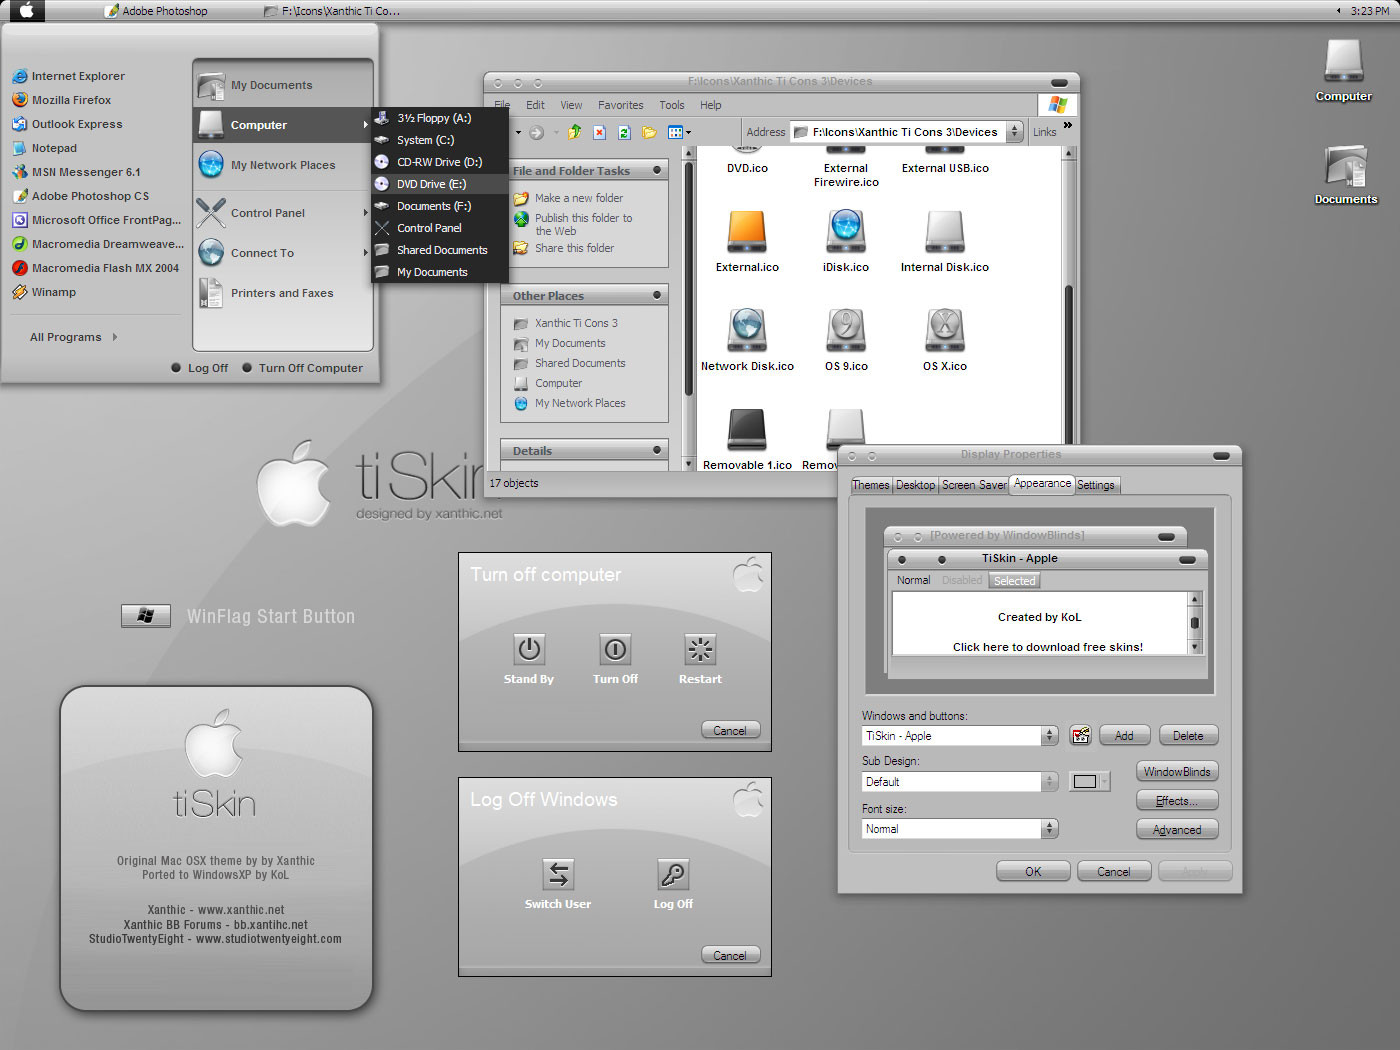Click the Restart icon in shutdown dialog
This screenshot has width=1400, height=1050.
[700, 650]
